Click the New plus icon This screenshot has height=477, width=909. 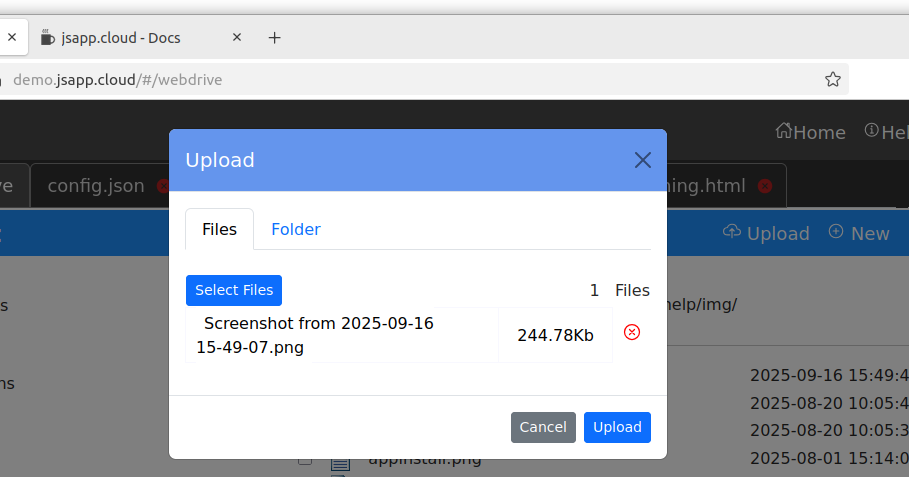[836, 232]
